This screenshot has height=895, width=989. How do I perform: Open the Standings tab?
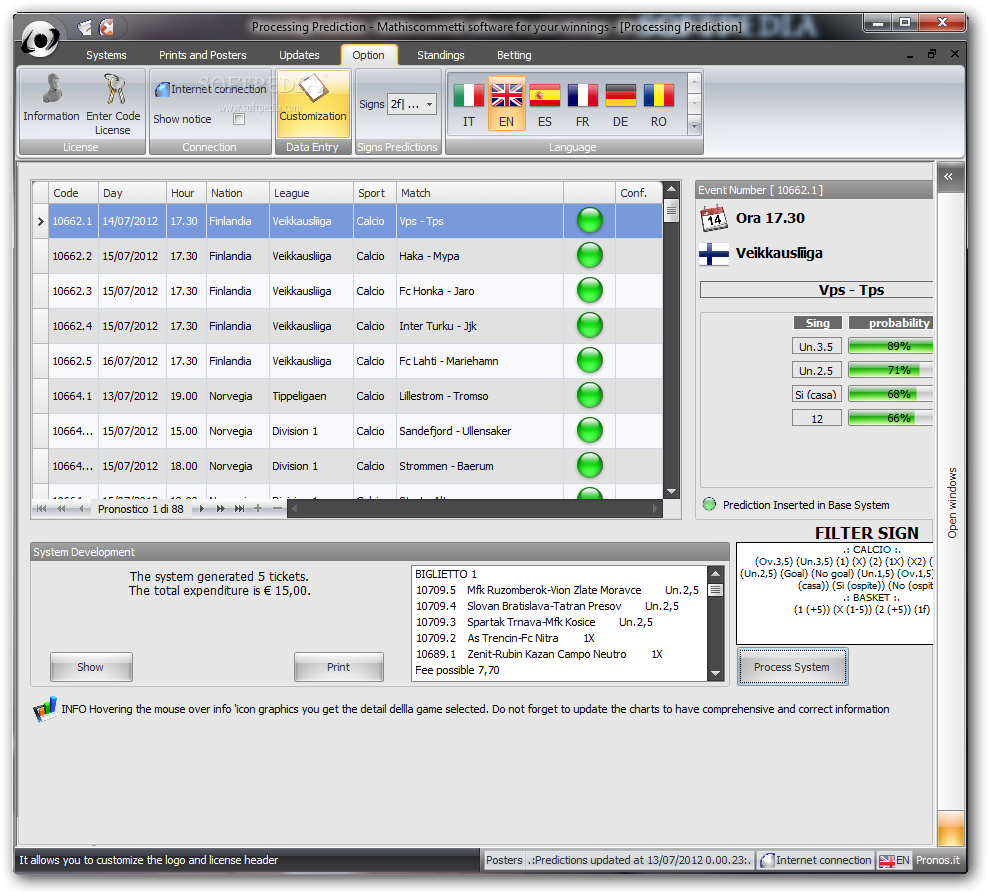[440, 55]
